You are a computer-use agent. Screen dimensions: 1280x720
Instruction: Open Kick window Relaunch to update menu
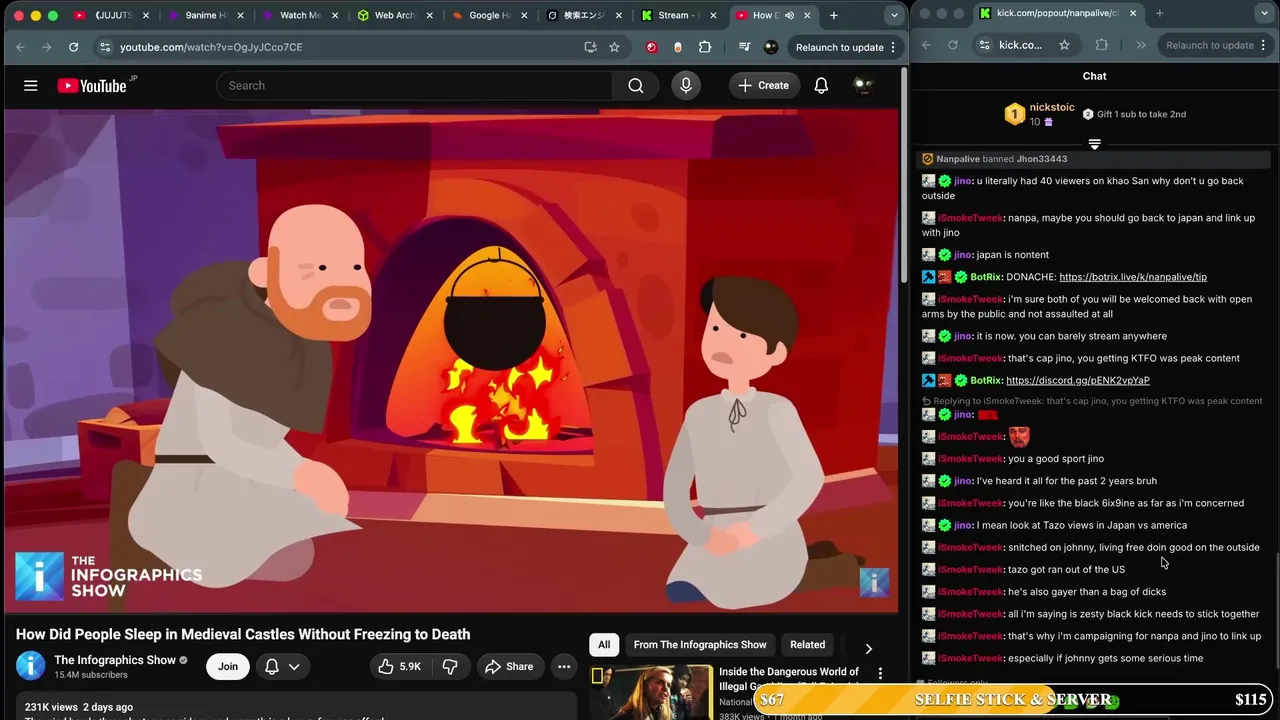click(x=1215, y=45)
